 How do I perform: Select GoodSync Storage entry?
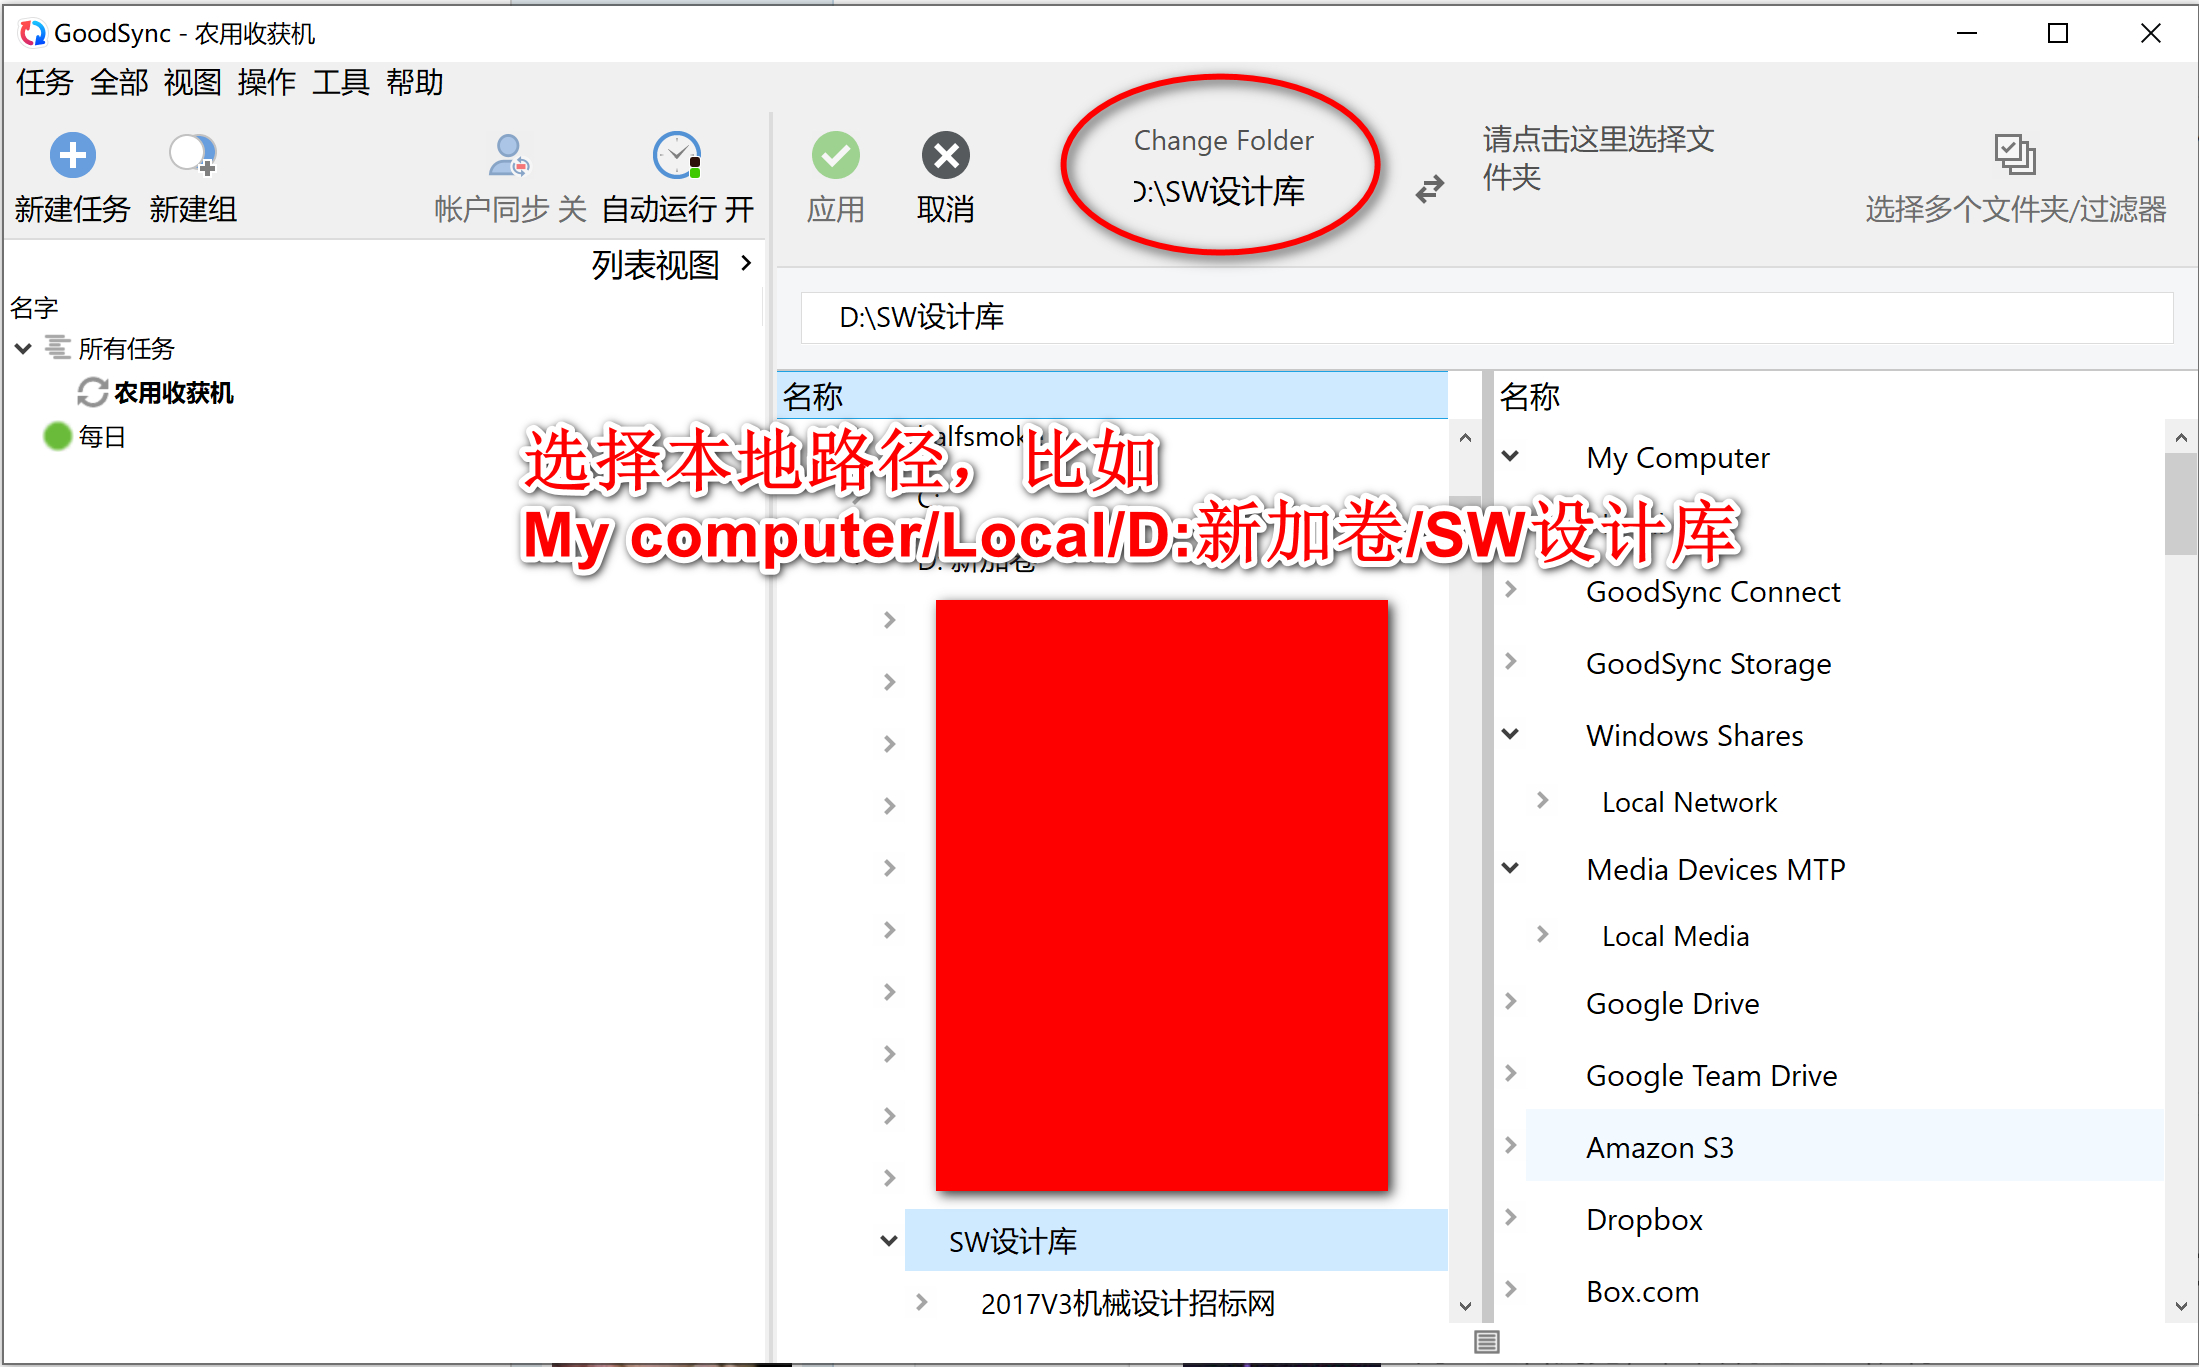(1708, 664)
